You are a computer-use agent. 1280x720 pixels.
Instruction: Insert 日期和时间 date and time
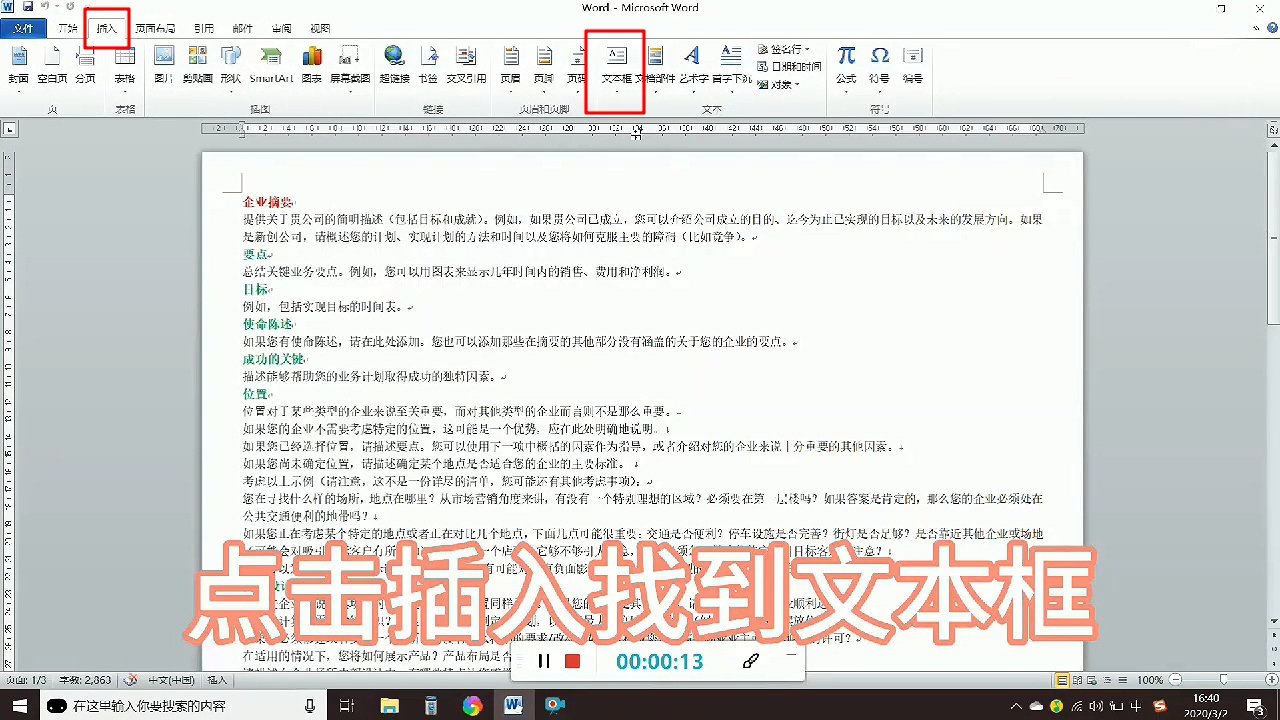[790, 66]
